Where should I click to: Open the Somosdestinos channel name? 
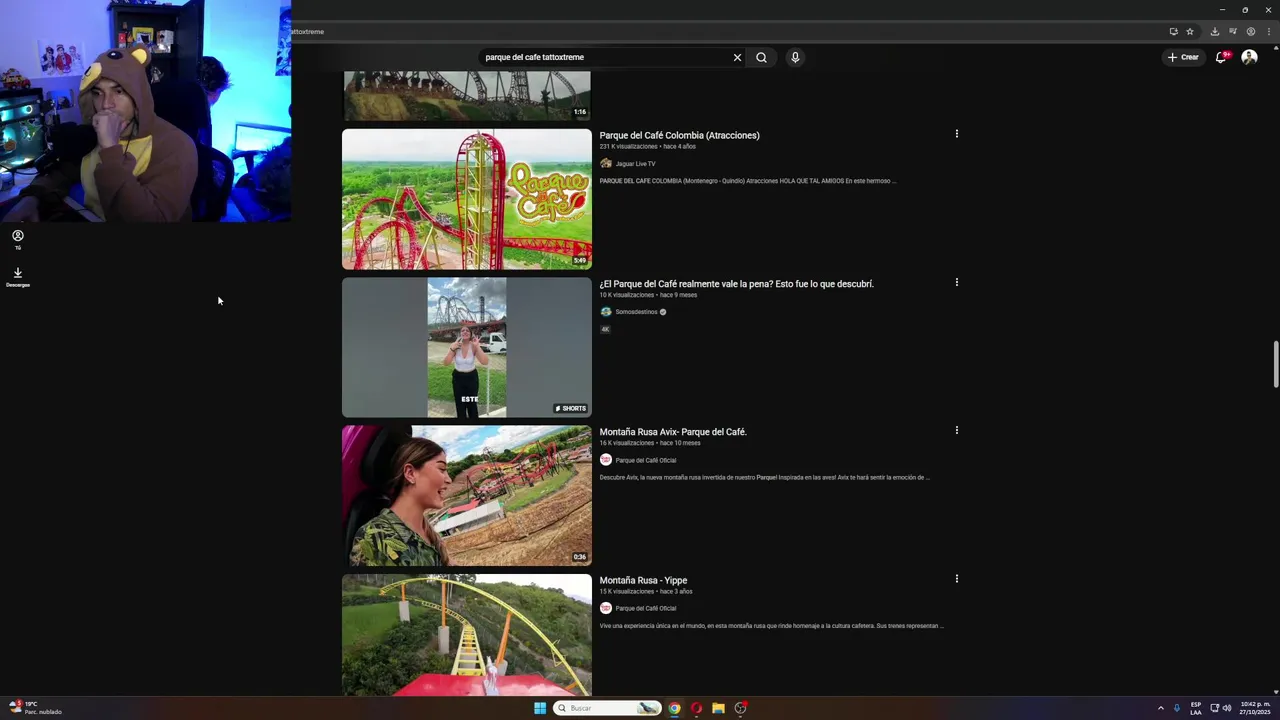pyautogui.click(x=636, y=312)
